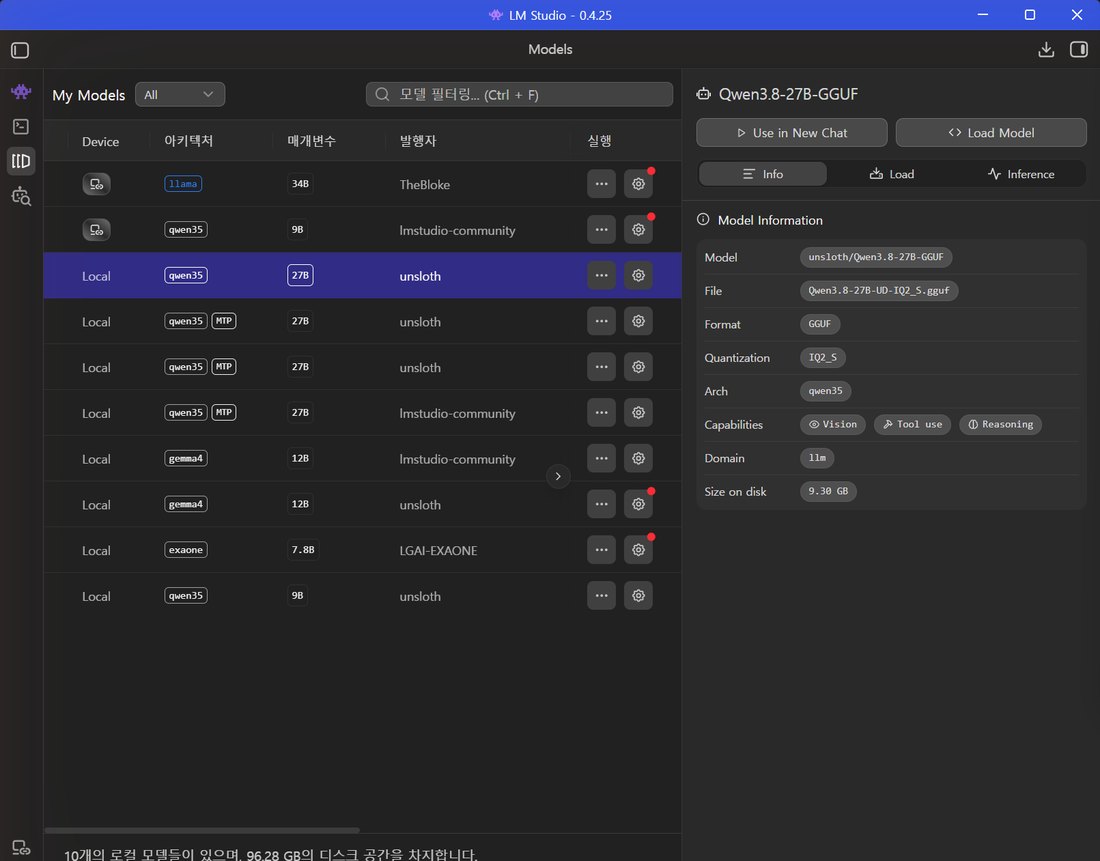Click the Reasoning capability tag

(1000, 425)
